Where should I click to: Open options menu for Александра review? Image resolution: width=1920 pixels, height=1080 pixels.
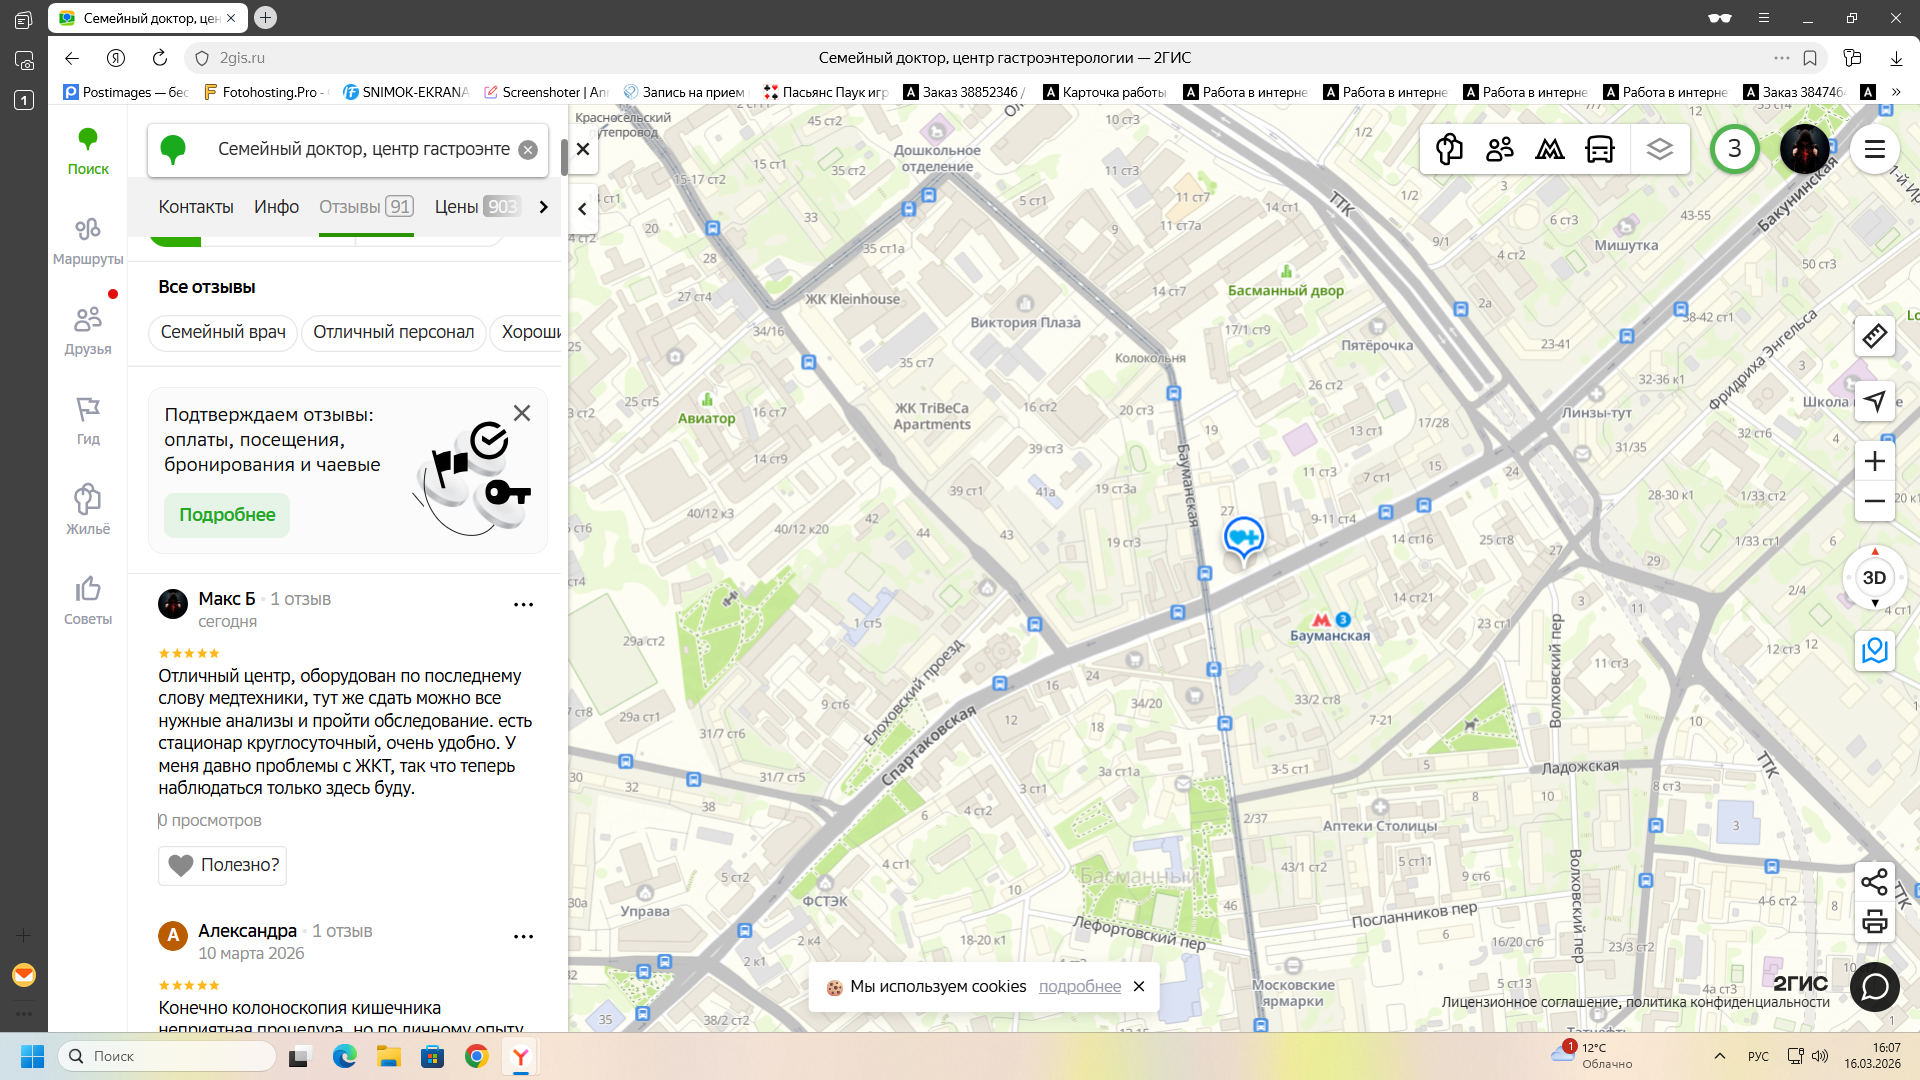click(x=523, y=937)
